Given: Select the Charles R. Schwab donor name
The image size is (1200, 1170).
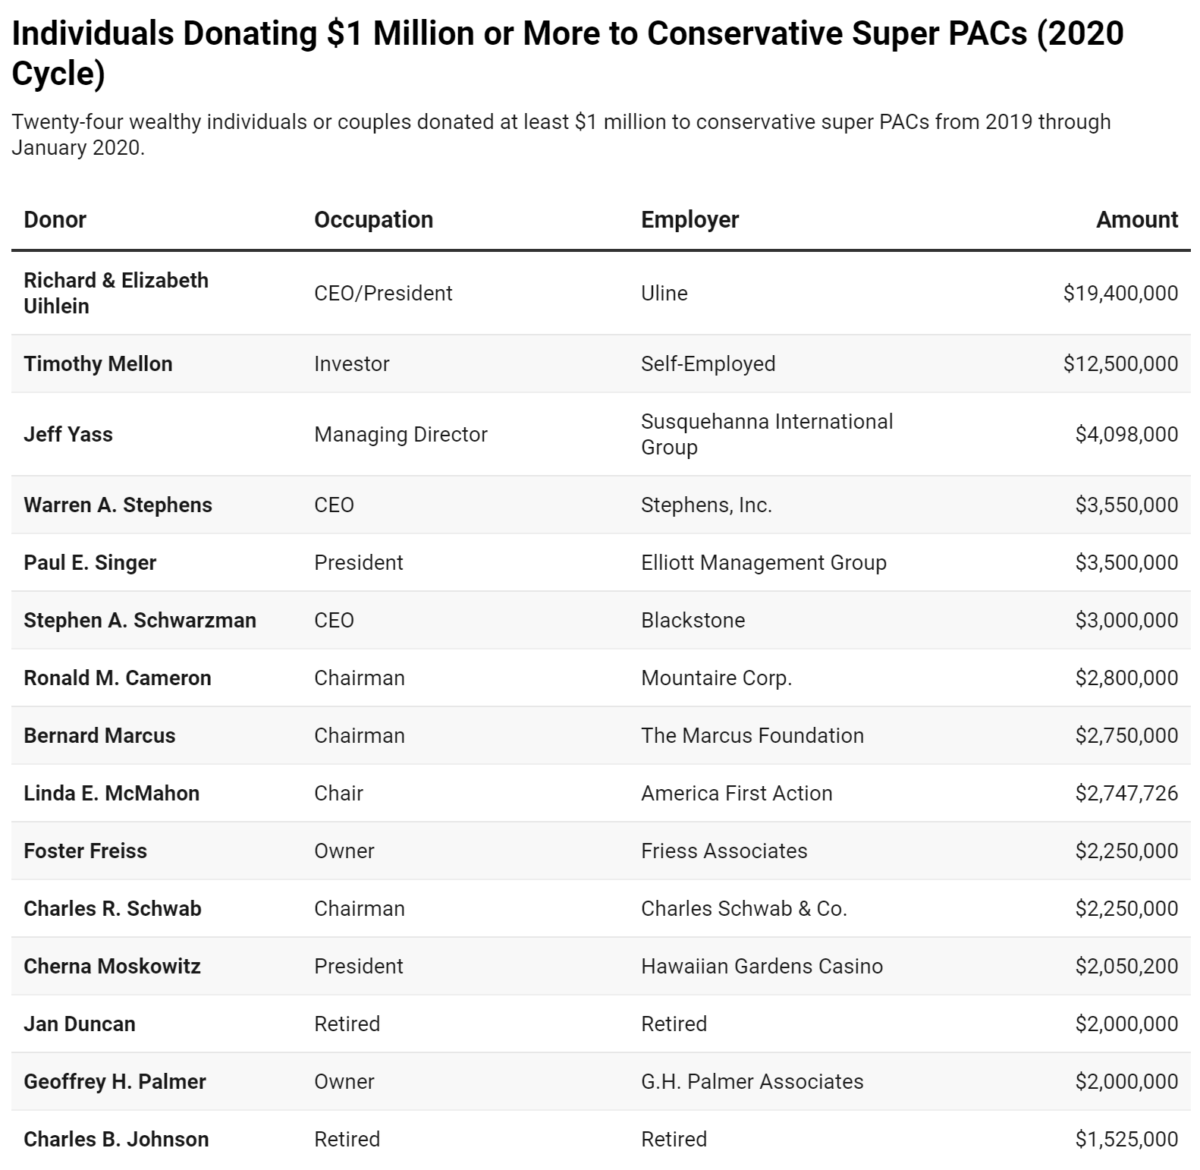Looking at the screenshot, I should (112, 909).
